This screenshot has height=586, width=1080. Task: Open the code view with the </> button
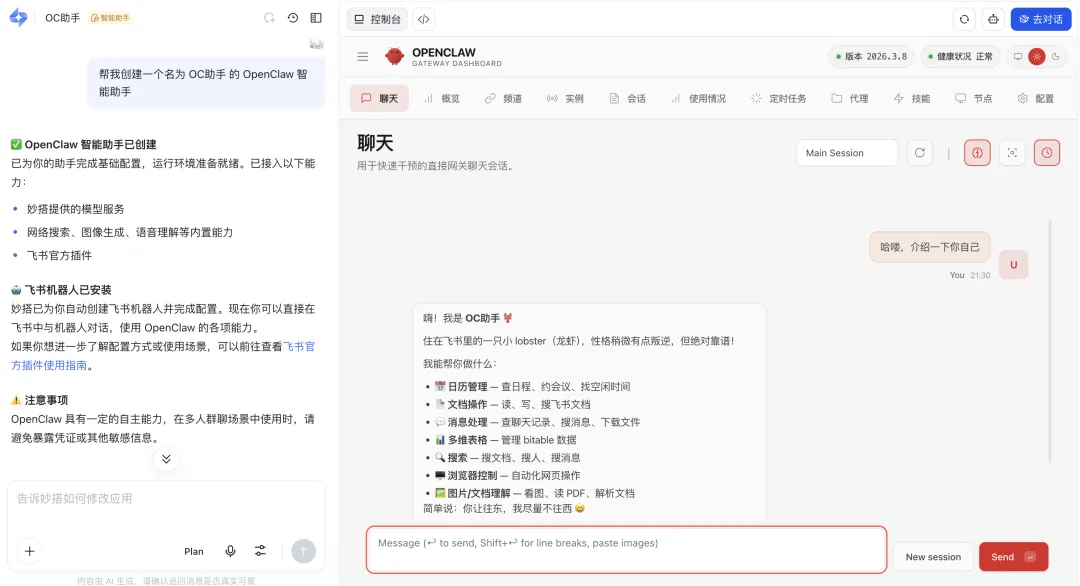(424, 19)
